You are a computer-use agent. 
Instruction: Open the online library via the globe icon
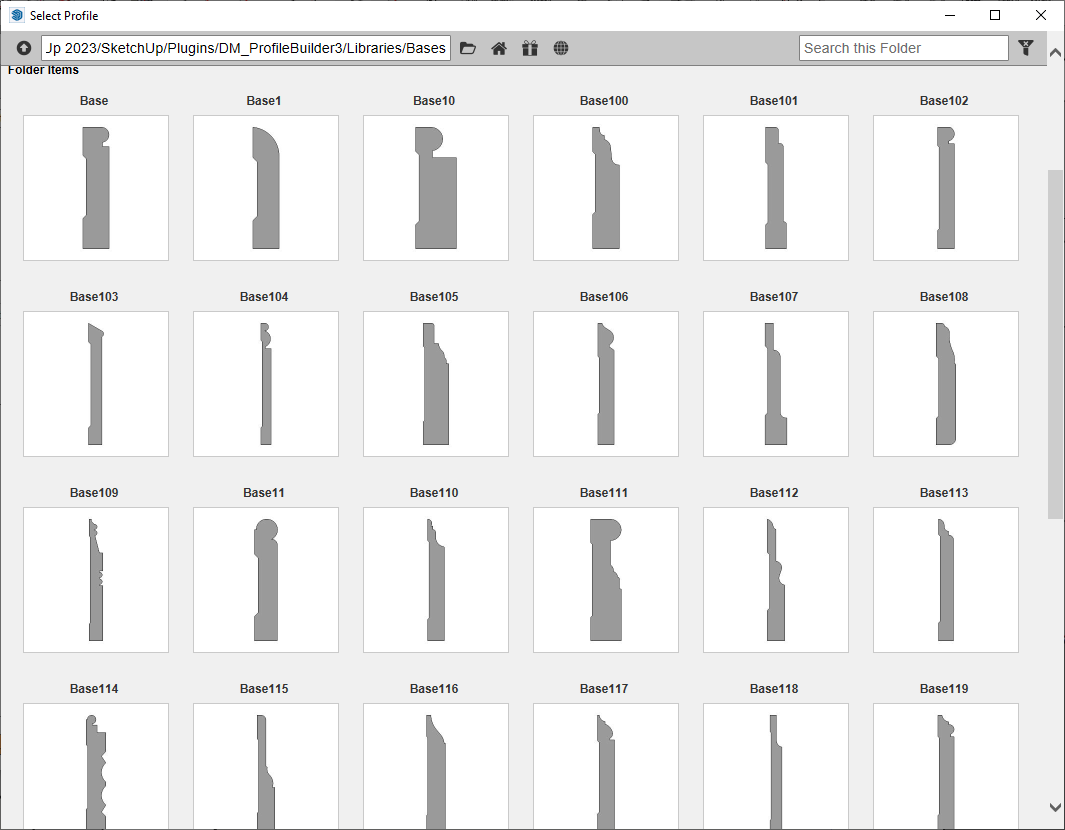pyautogui.click(x=561, y=47)
